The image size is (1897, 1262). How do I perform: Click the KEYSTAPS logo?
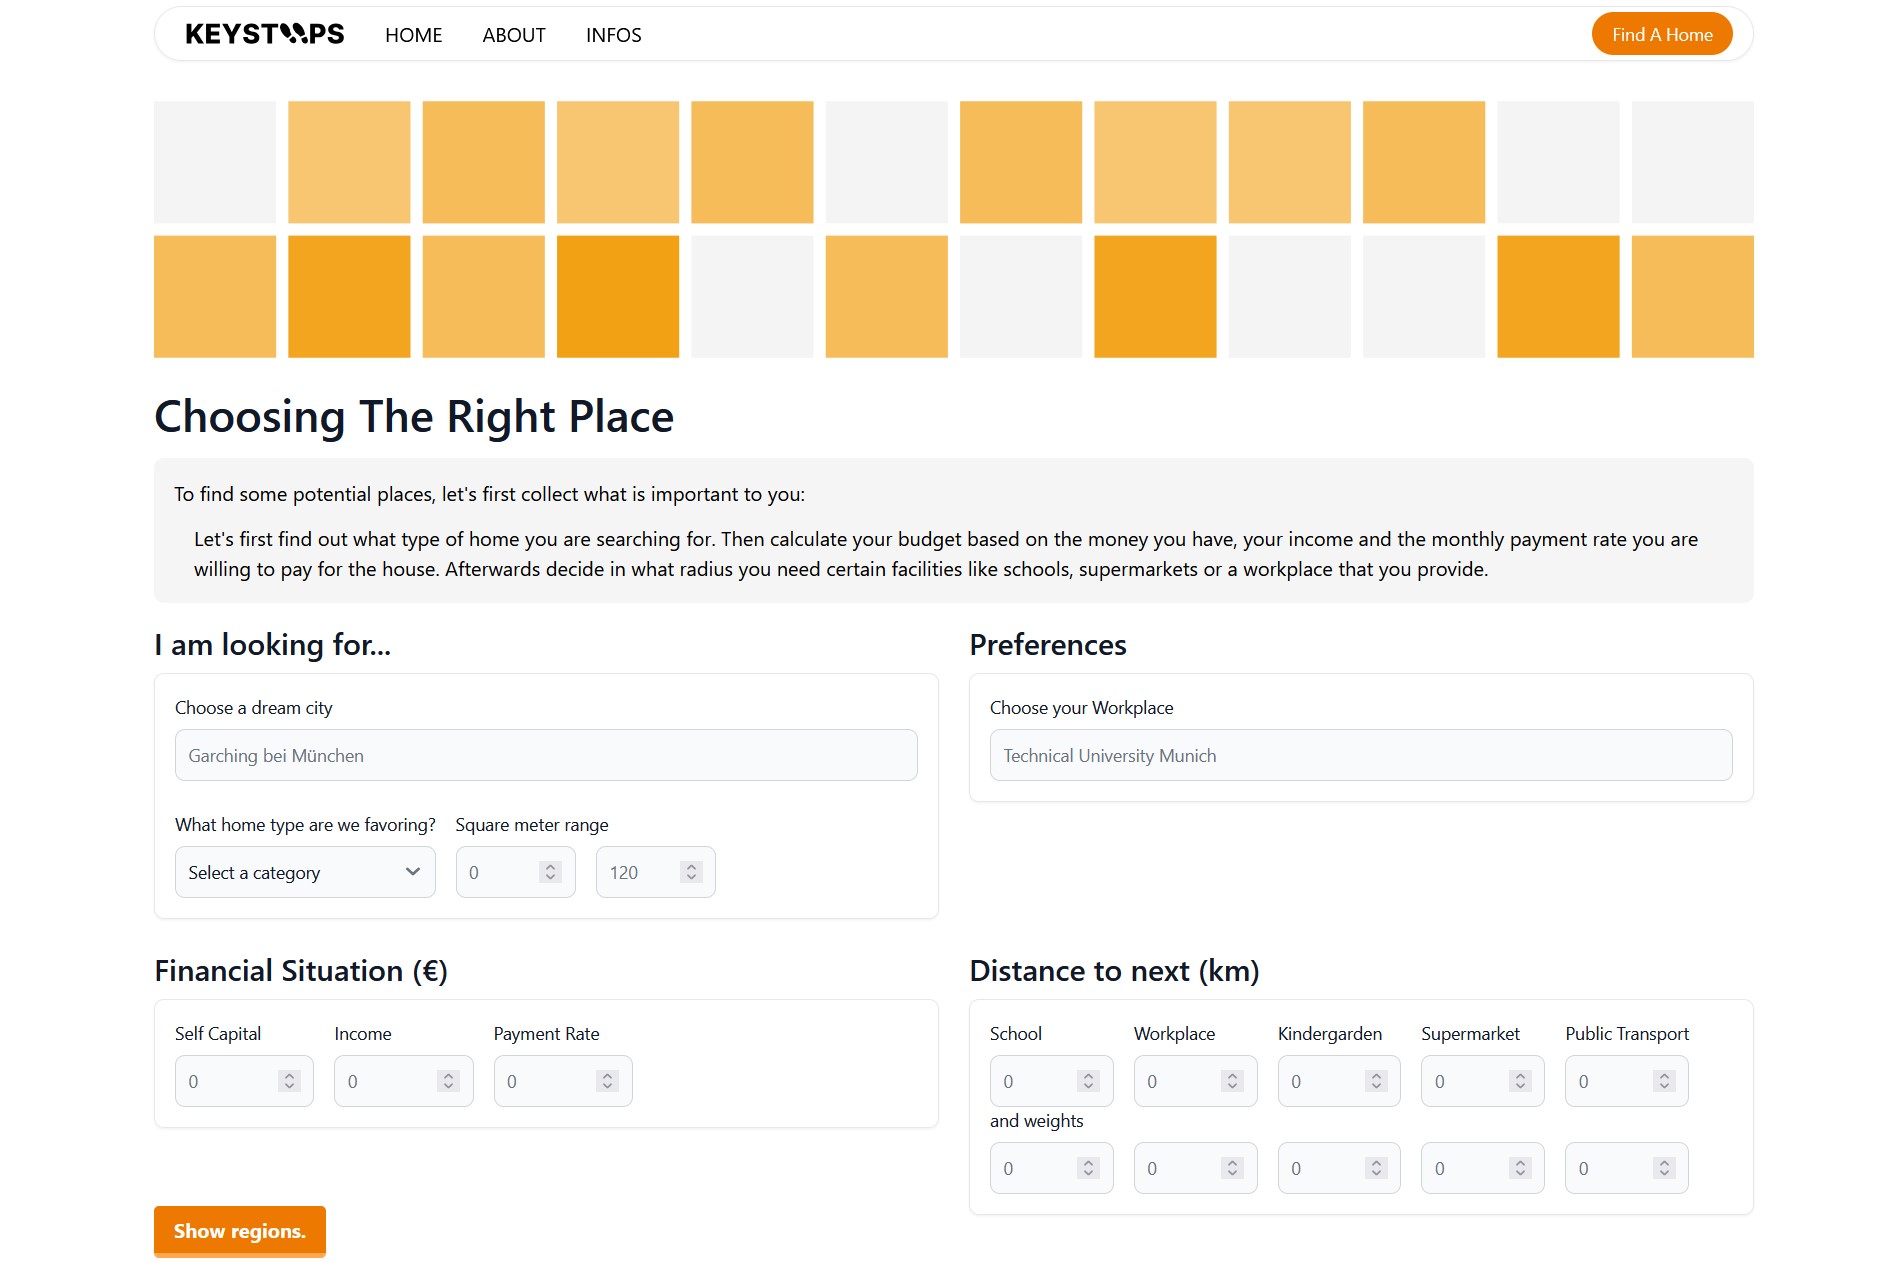[264, 34]
